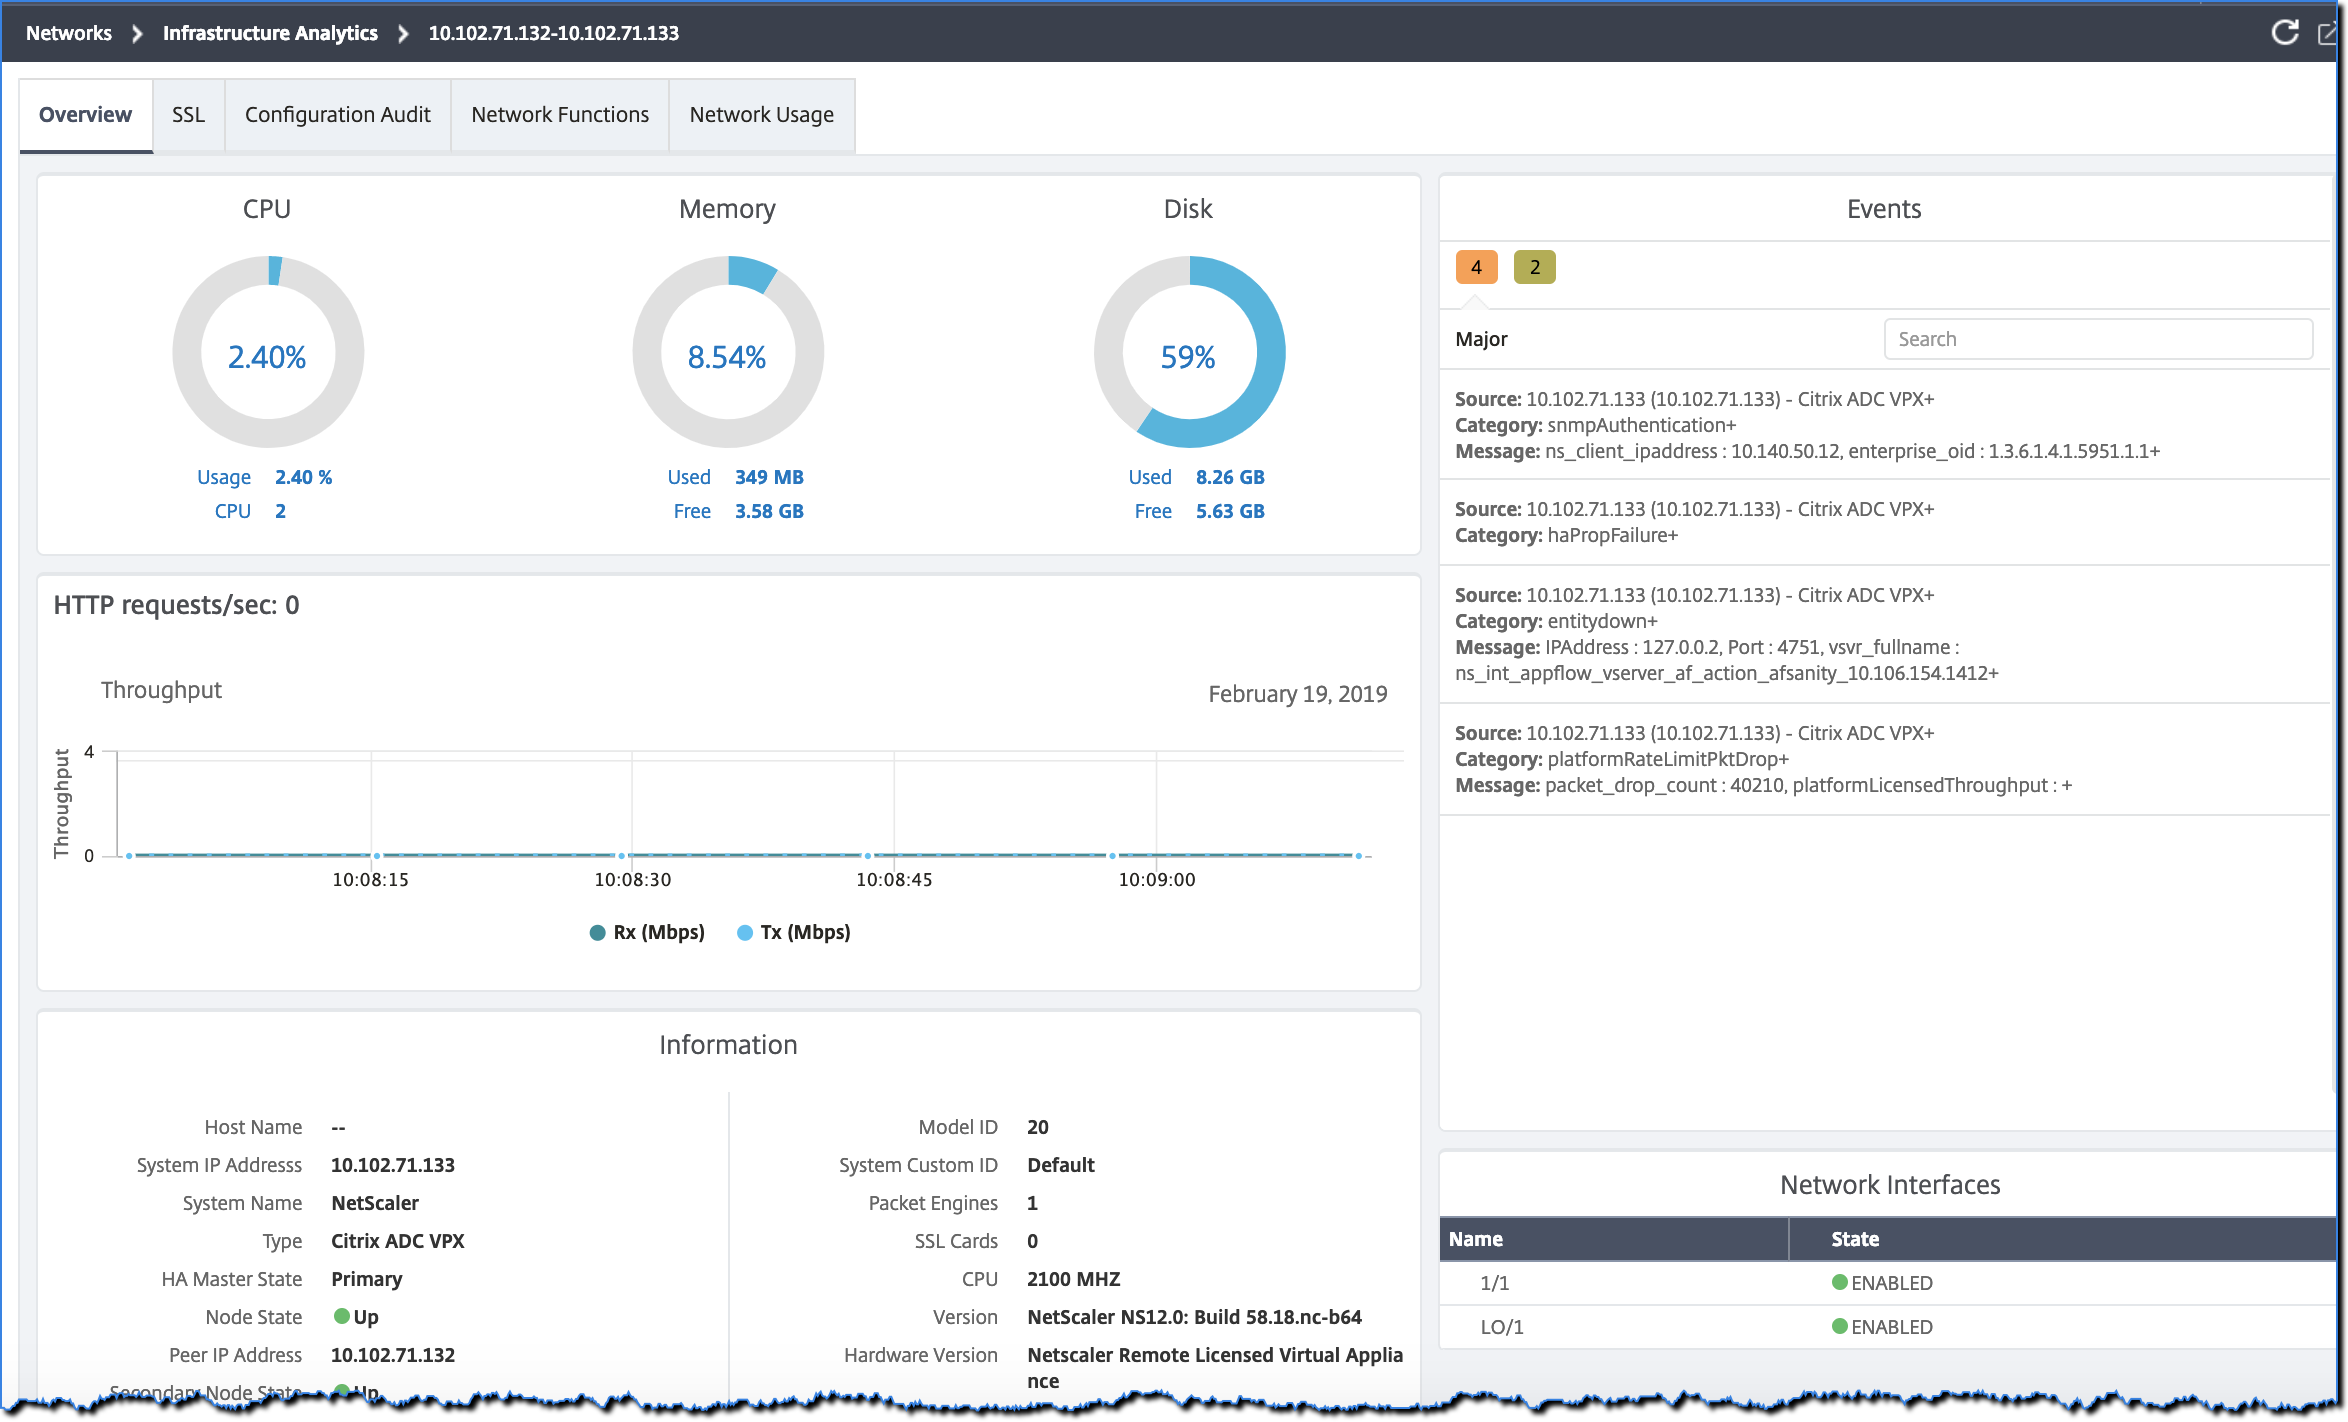The height and width of the screenshot is (1422, 2348).
Task: Click the memory Used value 349 MB
Action: coord(769,477)
